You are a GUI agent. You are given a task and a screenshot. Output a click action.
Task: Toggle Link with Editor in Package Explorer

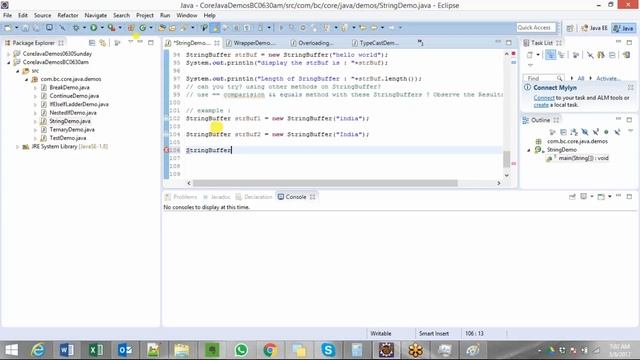[103, 43]
